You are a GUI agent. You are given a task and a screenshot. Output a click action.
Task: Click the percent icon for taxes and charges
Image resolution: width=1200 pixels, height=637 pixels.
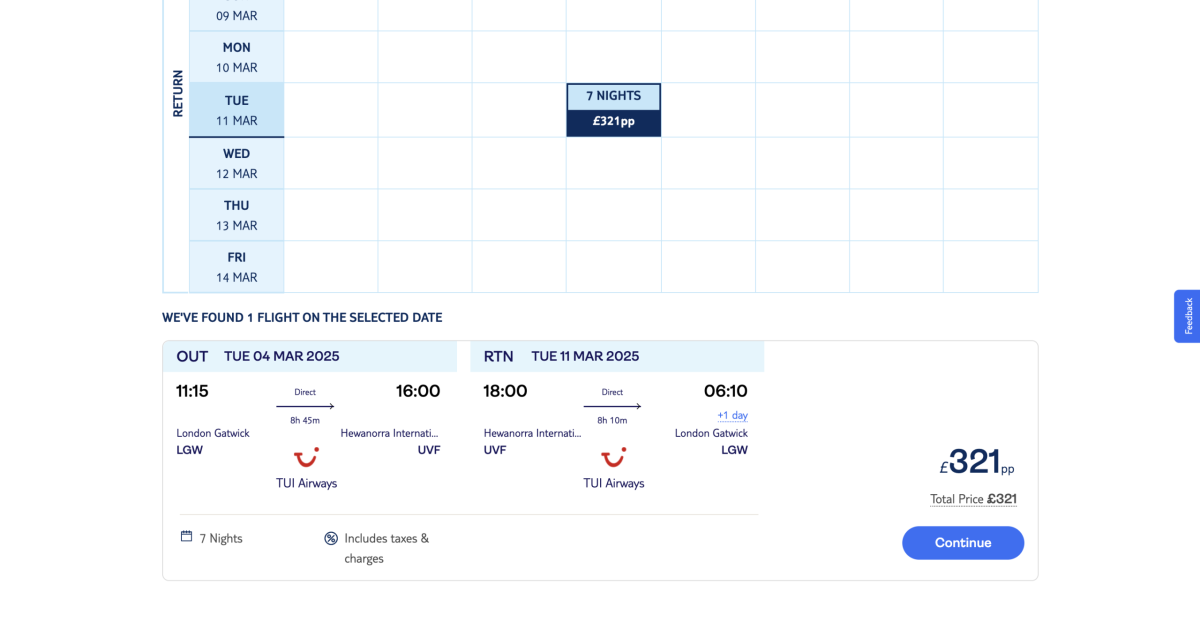pos(331,538)
